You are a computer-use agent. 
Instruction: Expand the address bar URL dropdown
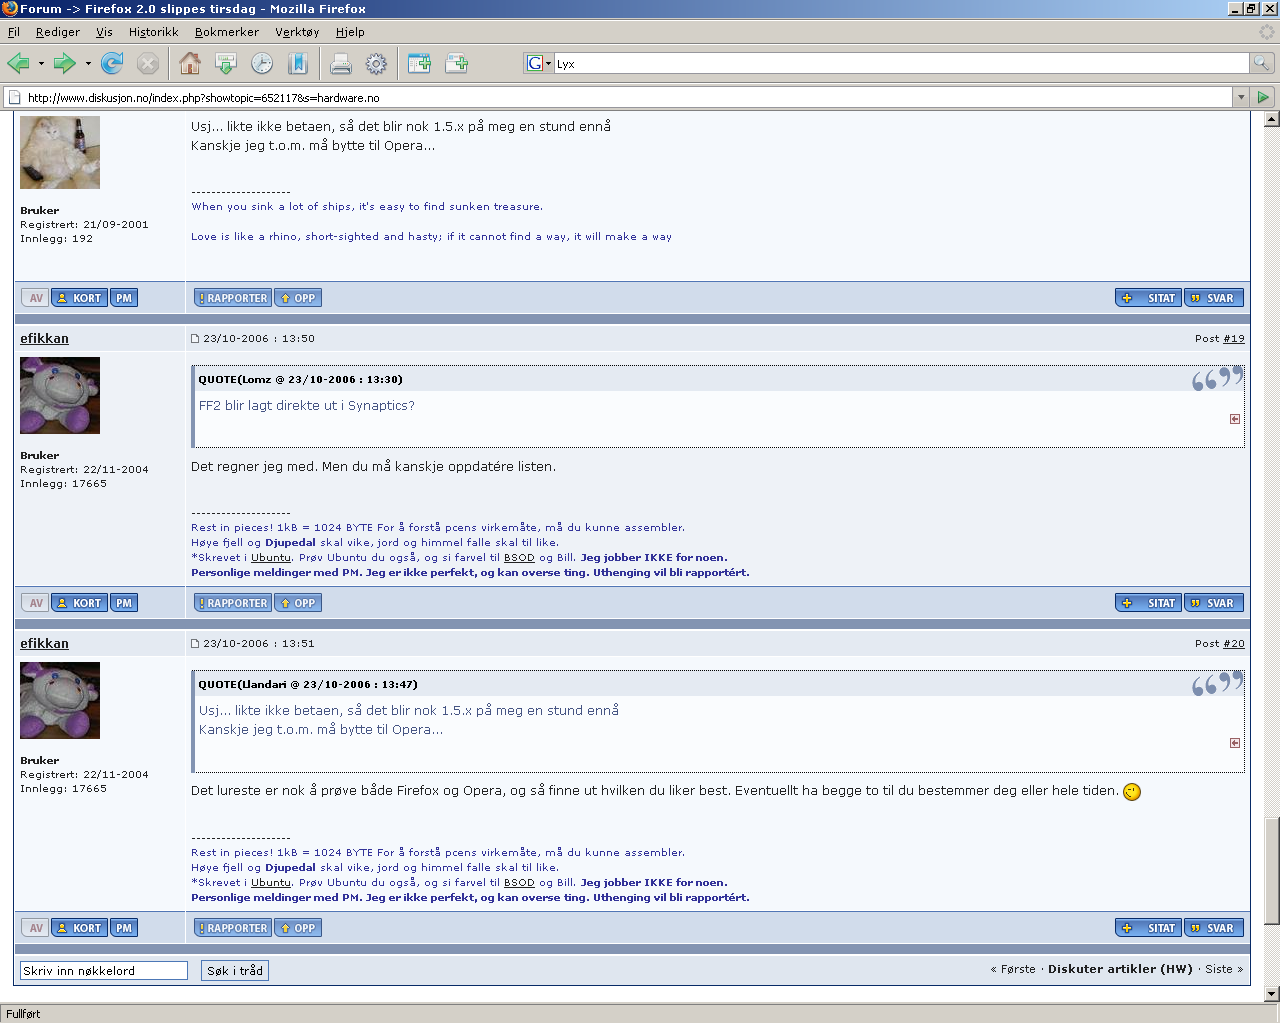coord(1241,98)
